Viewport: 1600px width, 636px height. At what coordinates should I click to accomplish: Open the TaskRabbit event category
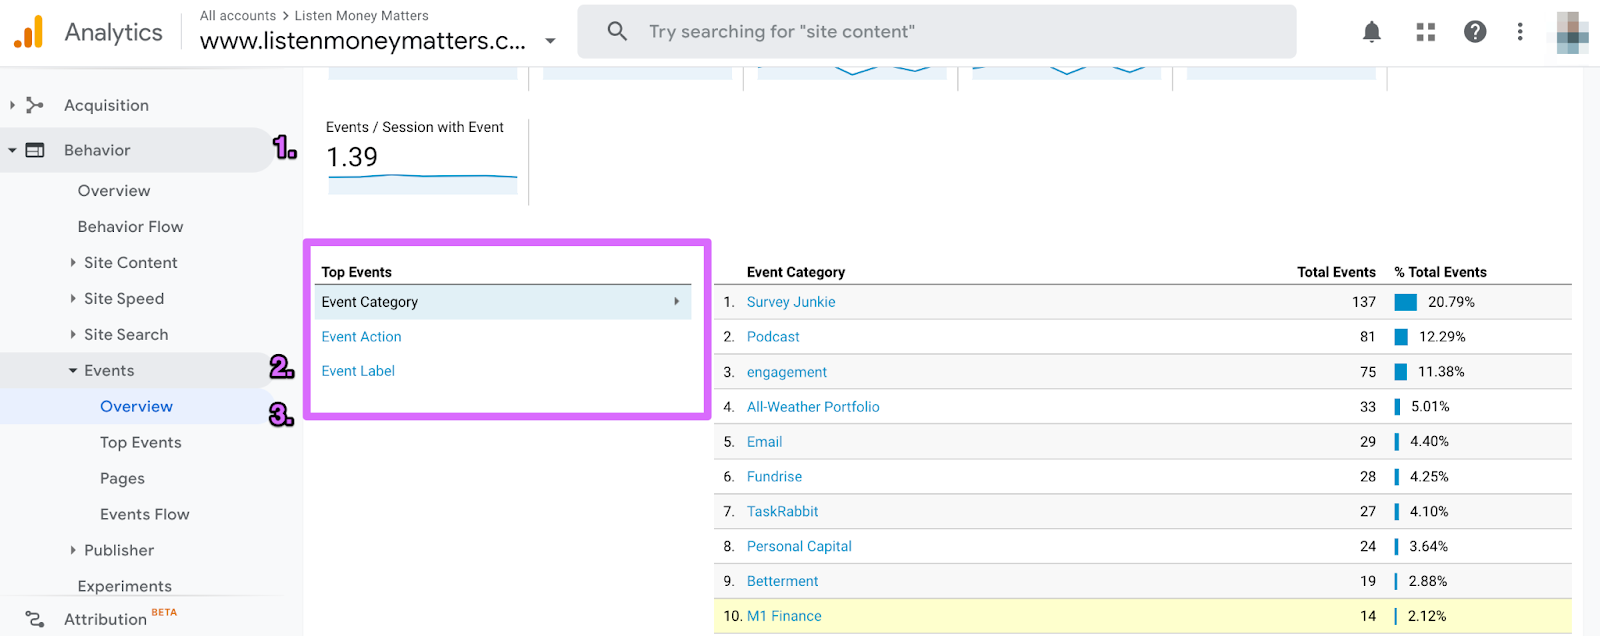click(x=782, y=511)
